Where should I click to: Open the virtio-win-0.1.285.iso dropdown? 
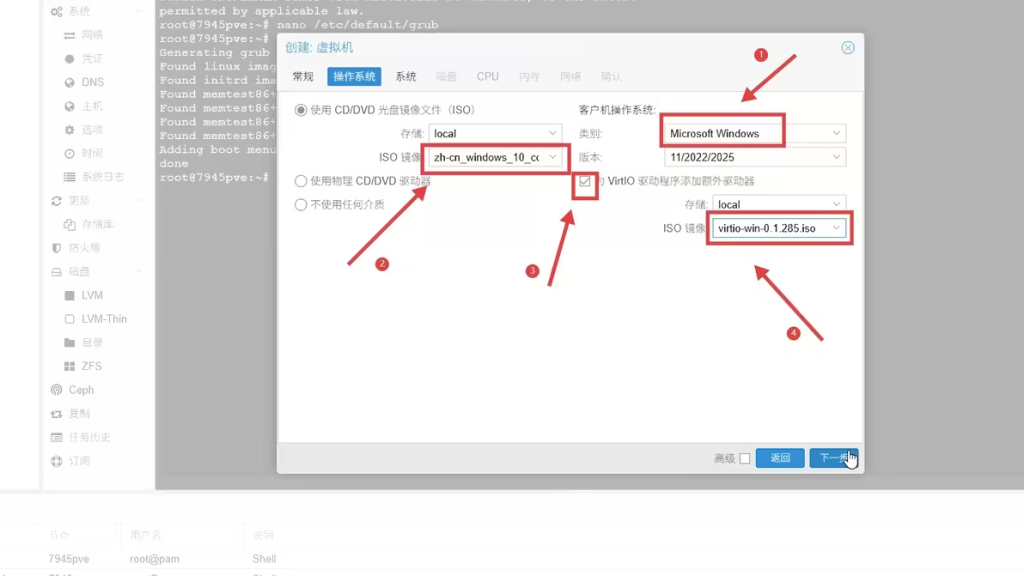[x=780, y=228]
